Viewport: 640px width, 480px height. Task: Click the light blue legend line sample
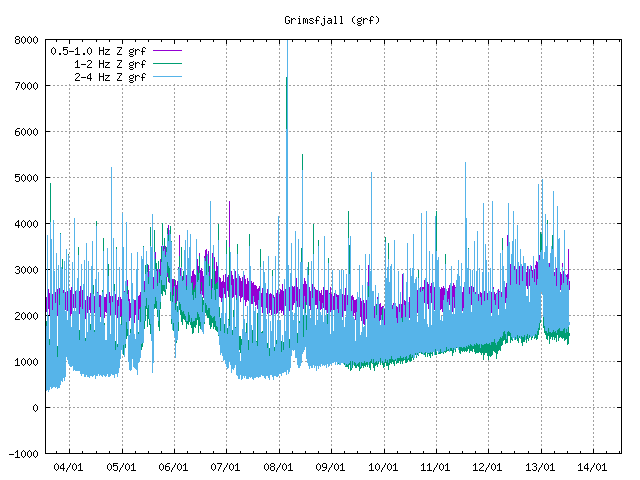point(167,76)
